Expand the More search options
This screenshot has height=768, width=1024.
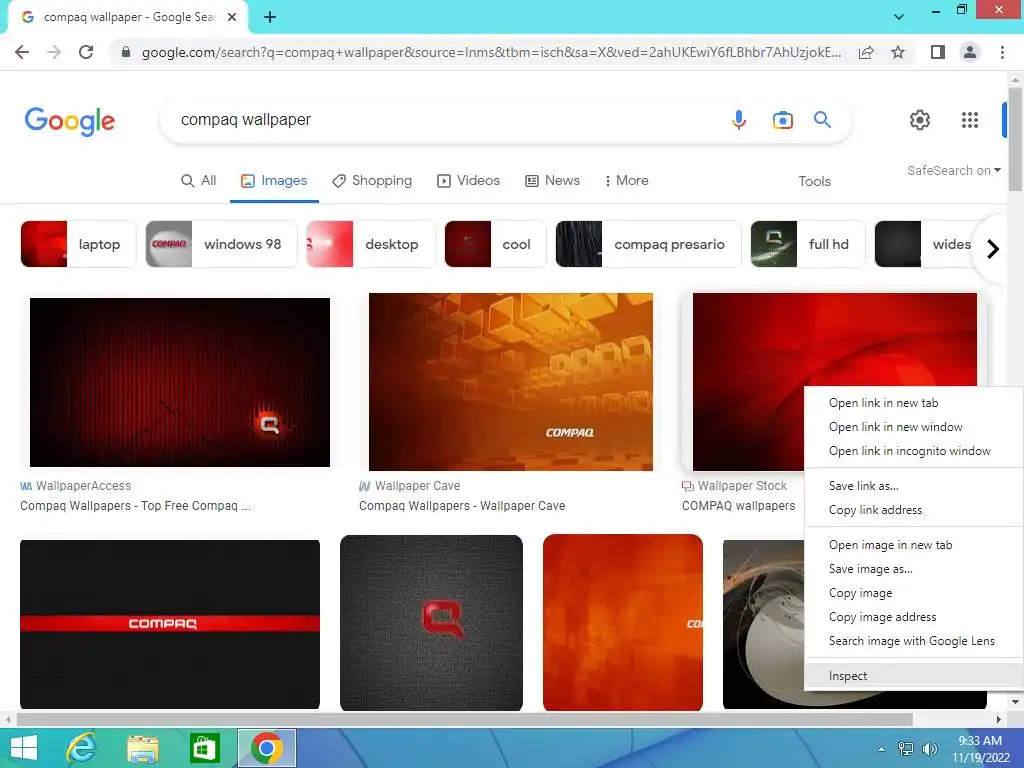pos(626,180)
